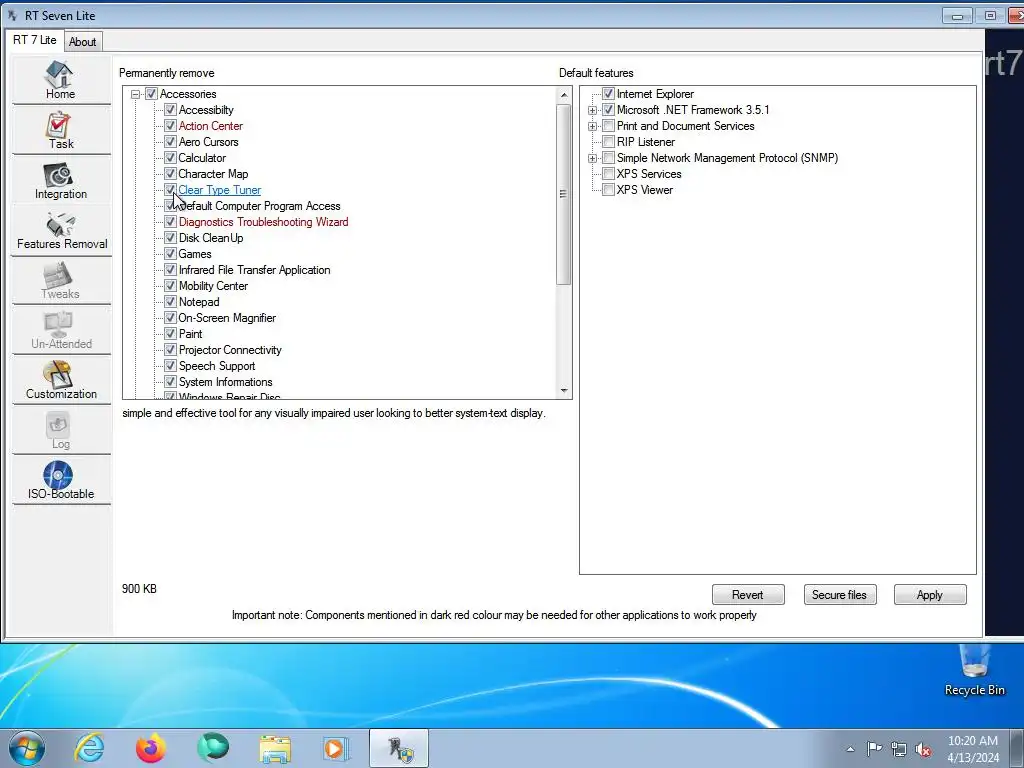Toggle the Disk CleanUp checkbox
Viewport: 1024px width, 768px height.
click(170, 238)
